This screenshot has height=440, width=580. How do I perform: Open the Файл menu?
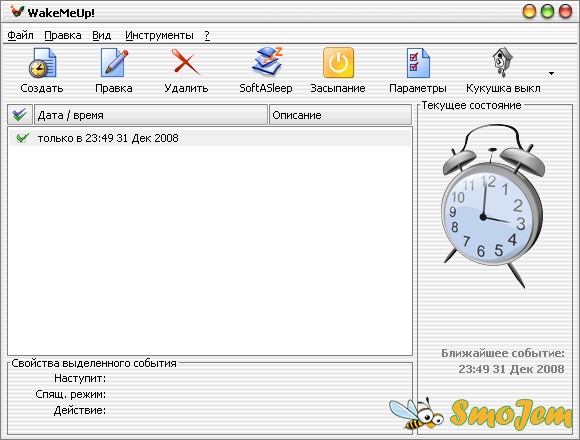coord(20,35)
